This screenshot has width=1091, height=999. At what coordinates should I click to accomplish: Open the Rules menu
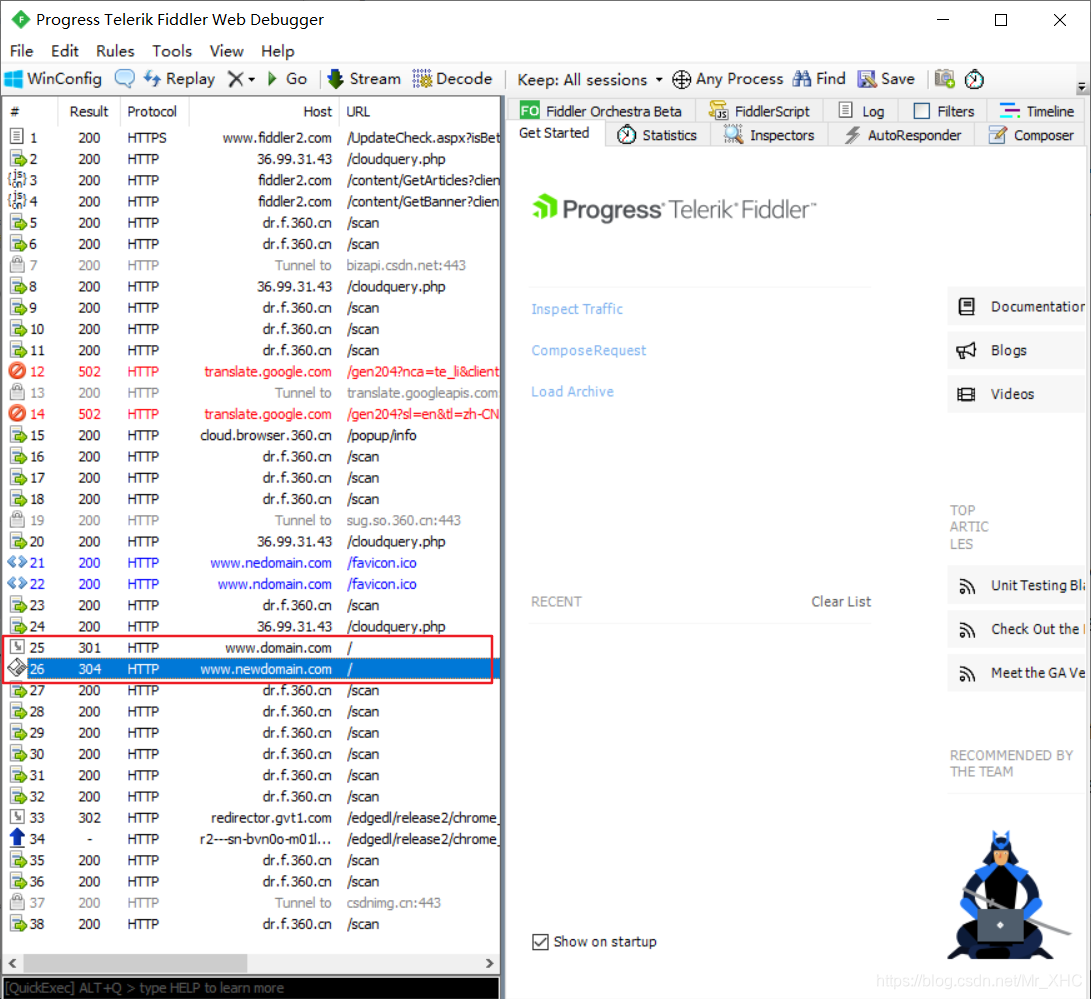(x=115, y=51)
